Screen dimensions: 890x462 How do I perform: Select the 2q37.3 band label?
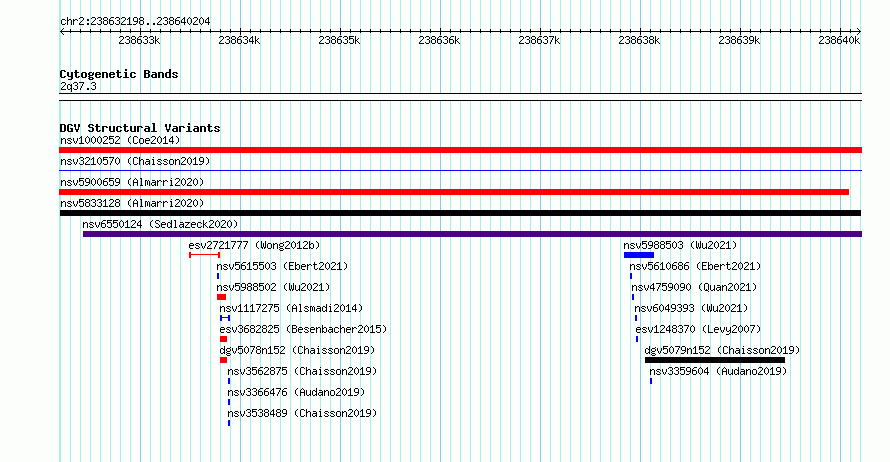78,87
